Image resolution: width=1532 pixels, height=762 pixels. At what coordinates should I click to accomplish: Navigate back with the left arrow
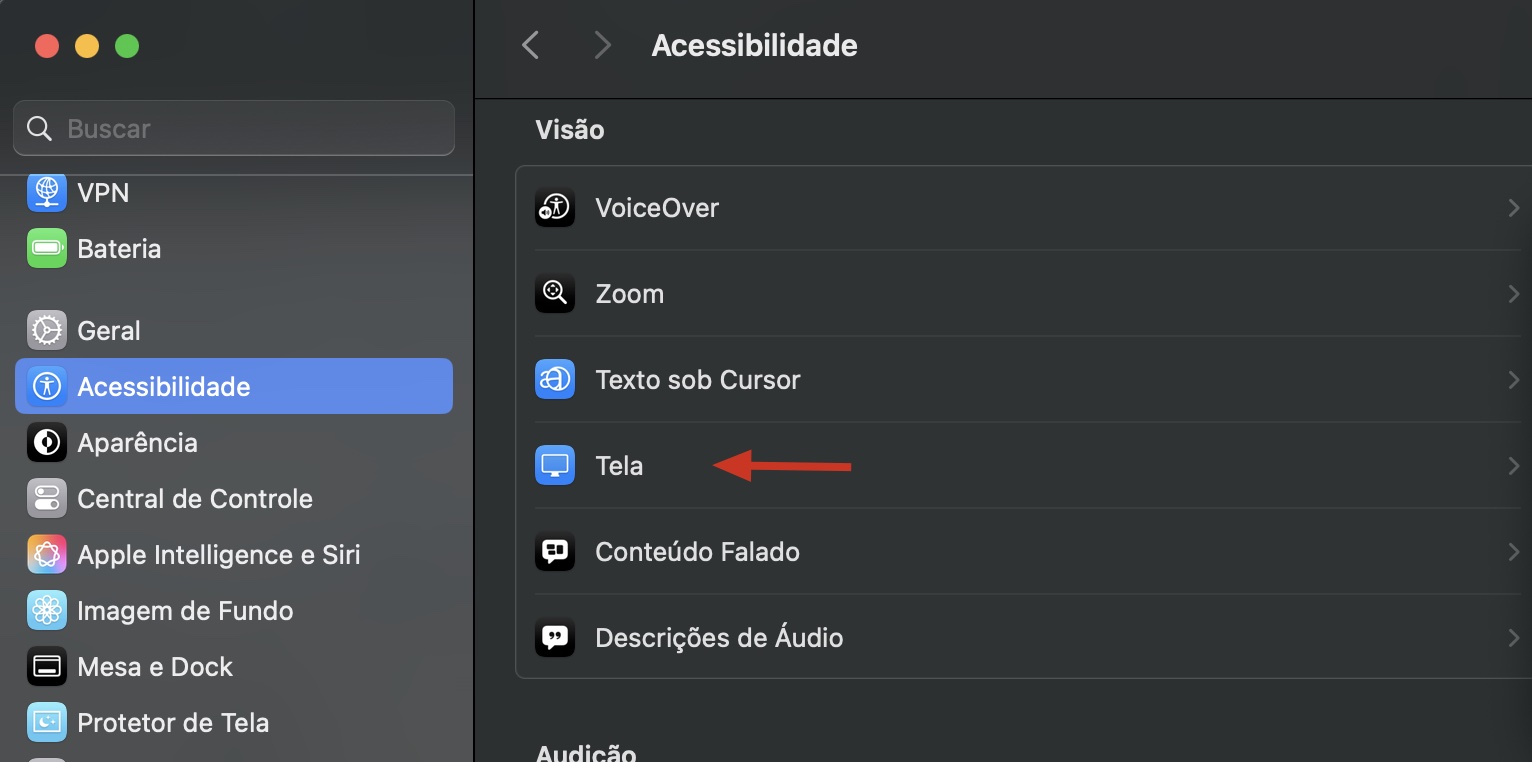coord(530,45)
